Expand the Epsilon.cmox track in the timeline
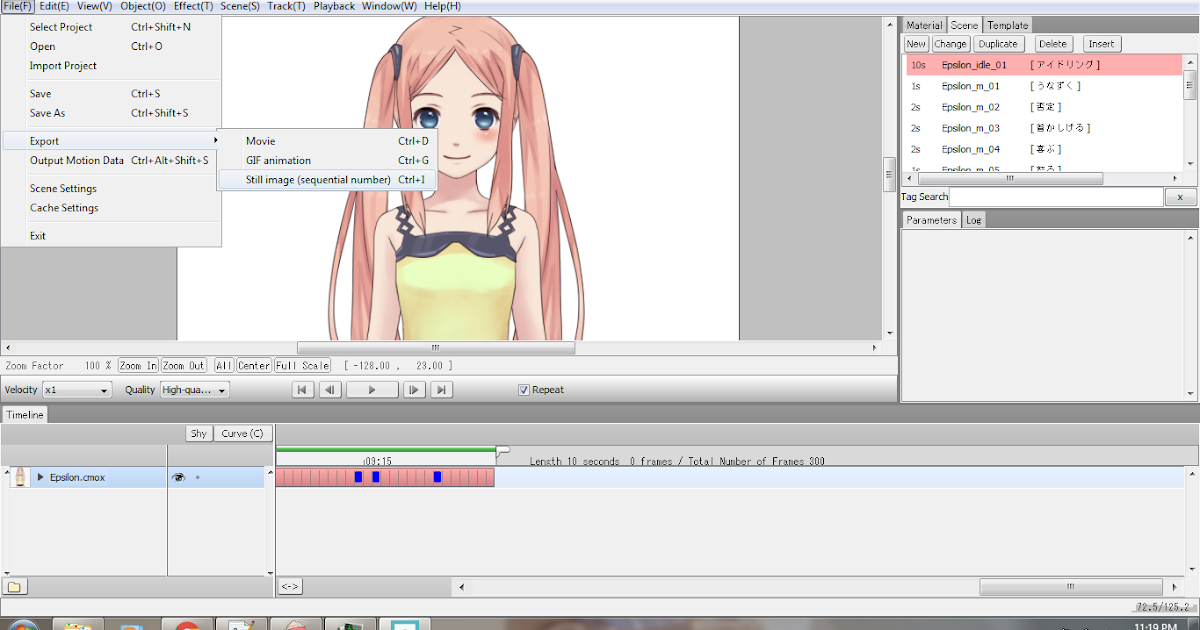 tap(39, 477)
